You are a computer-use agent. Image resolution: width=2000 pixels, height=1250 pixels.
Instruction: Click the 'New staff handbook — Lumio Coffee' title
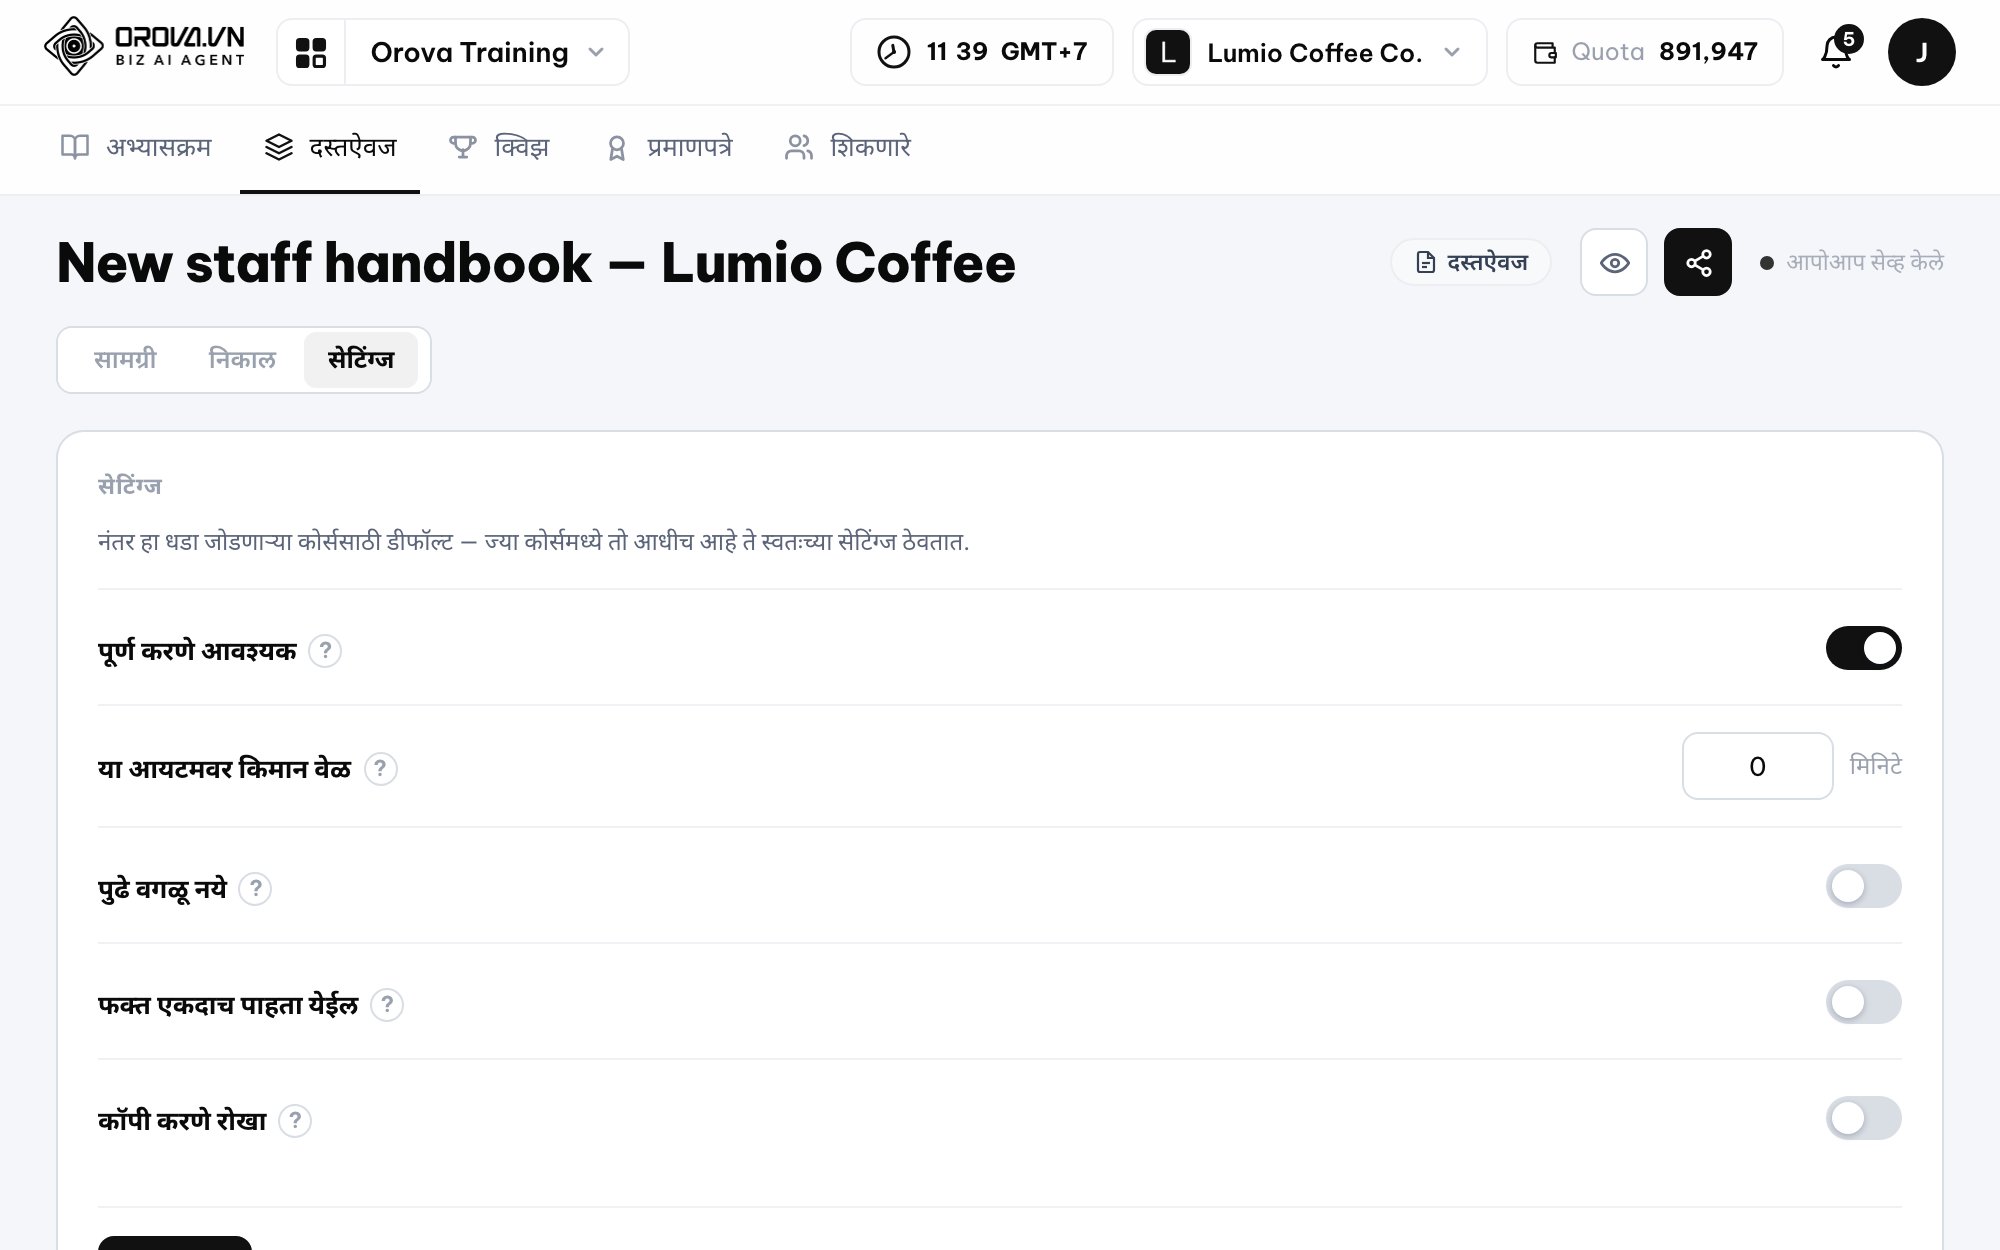[536, 264]
